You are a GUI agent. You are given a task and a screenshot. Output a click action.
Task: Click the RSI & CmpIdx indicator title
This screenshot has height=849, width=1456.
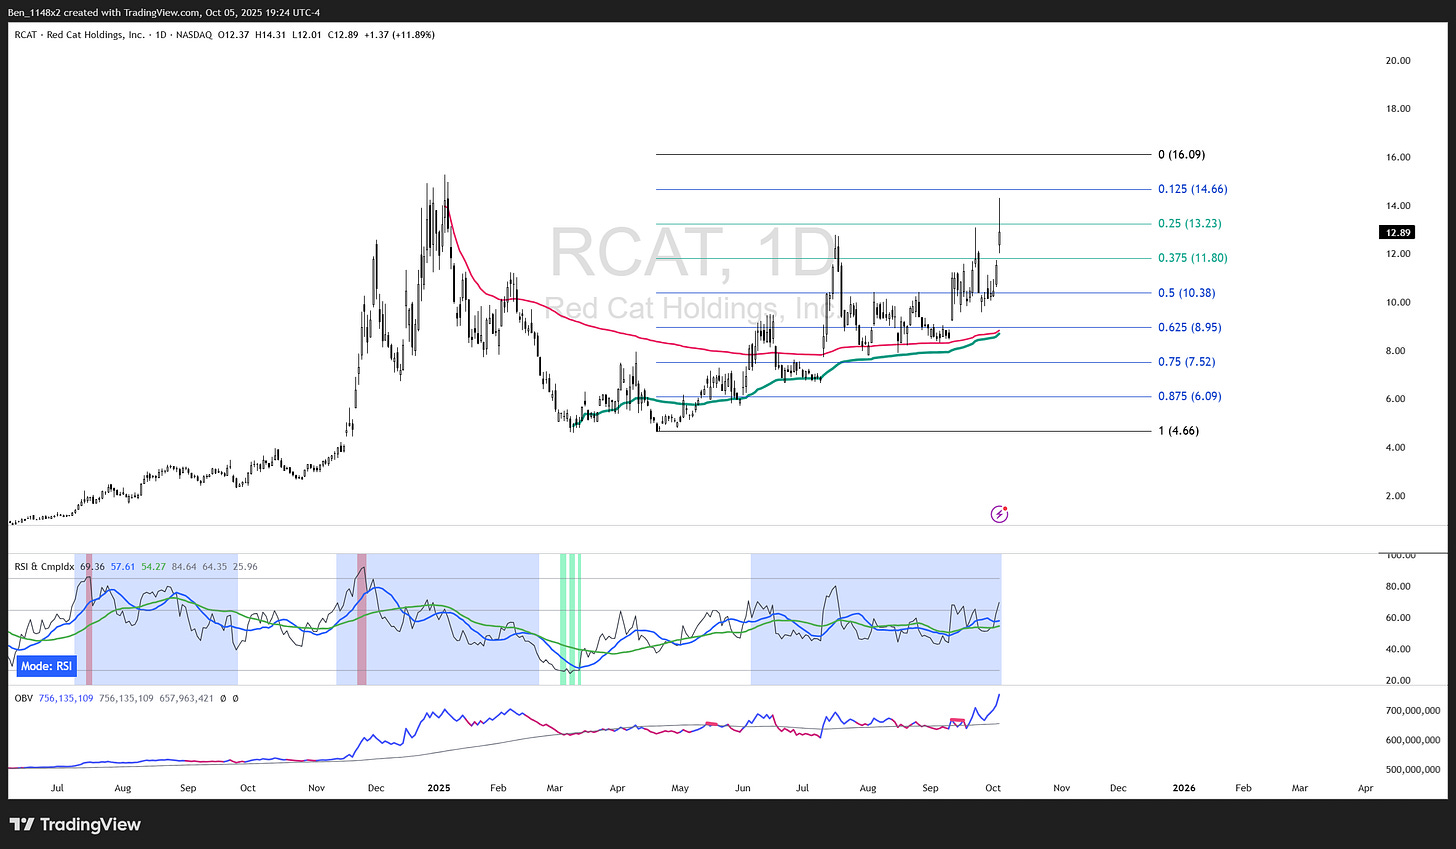click(44, 567)
